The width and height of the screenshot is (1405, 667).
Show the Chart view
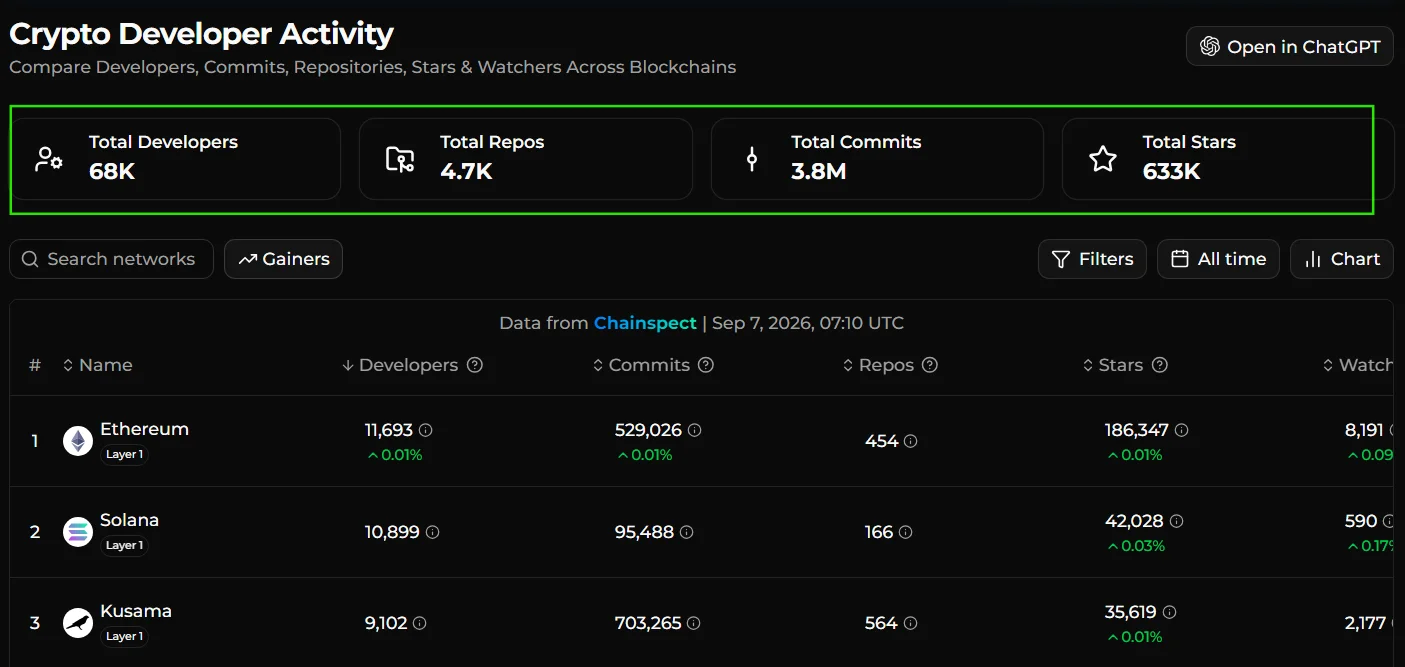pos(1341,259)
